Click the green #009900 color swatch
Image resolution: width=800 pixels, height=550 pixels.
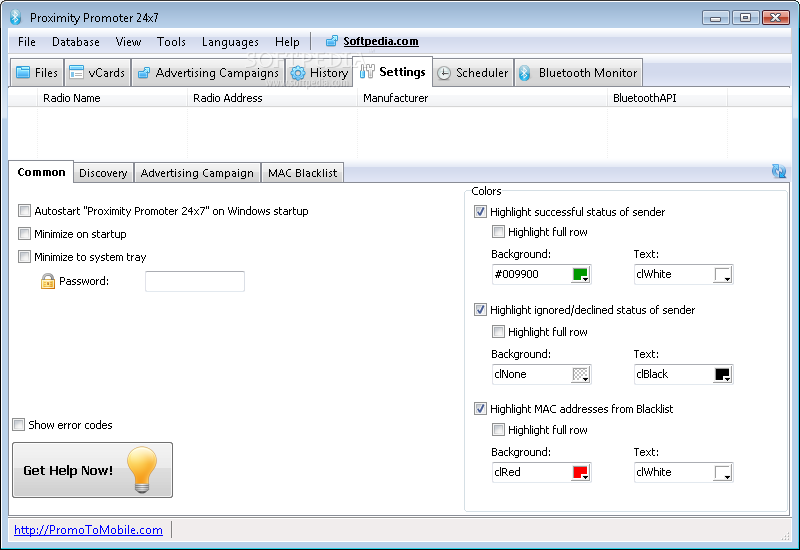tap(579, 274)
